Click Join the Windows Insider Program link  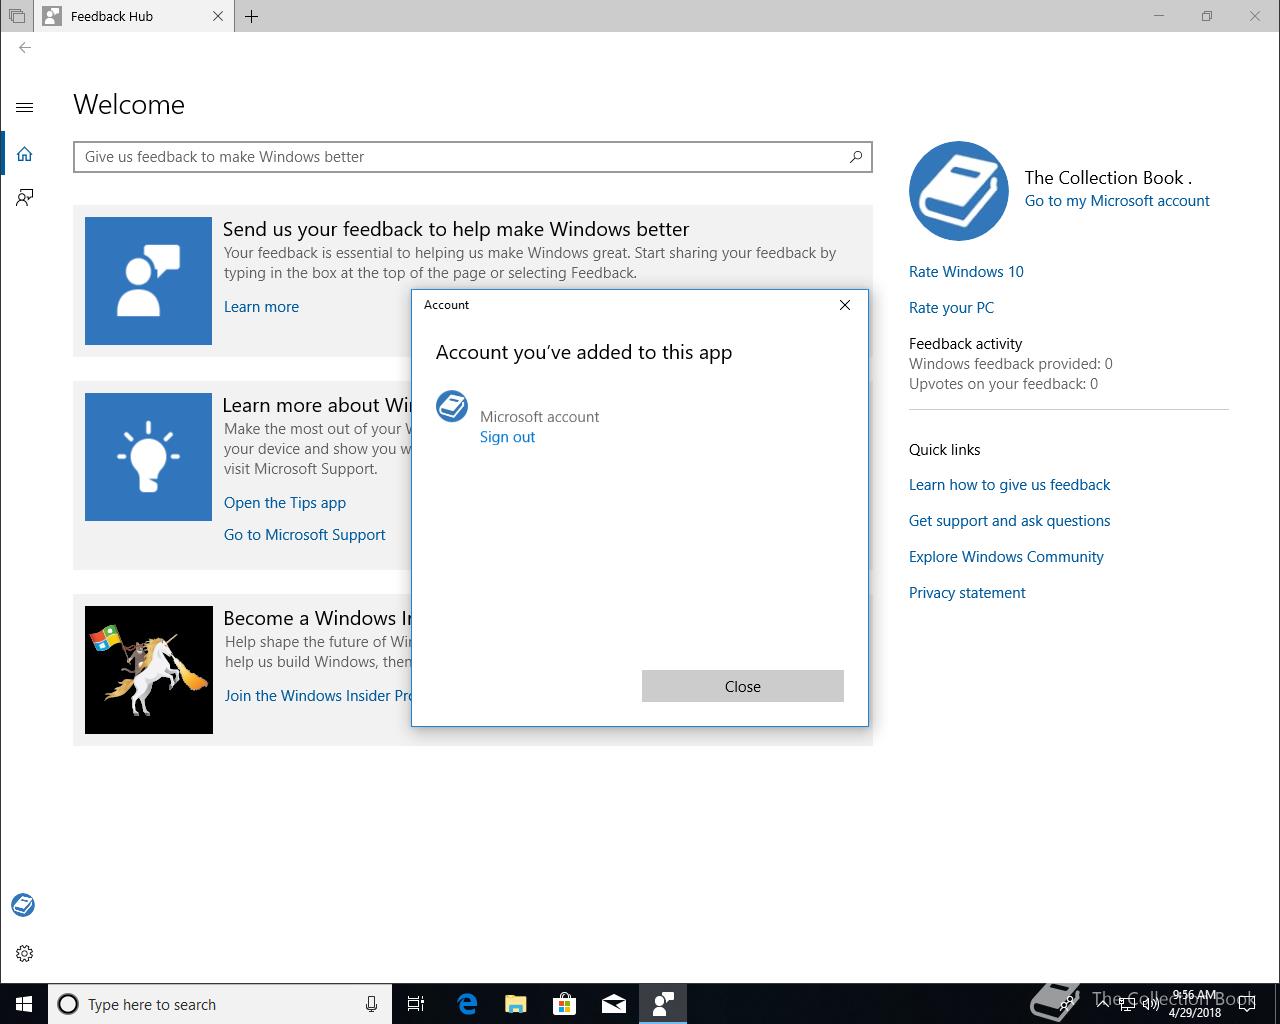point(318,696)
